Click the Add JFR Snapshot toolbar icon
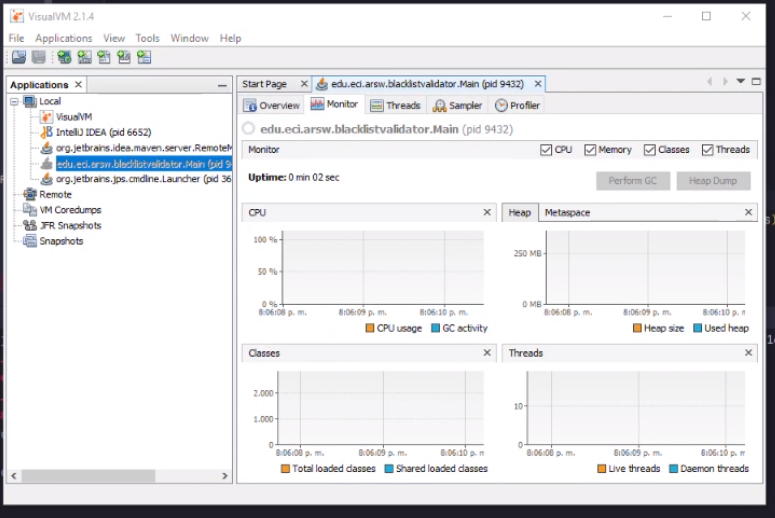Viewport: 775px width, 518px height. [124, 57]
